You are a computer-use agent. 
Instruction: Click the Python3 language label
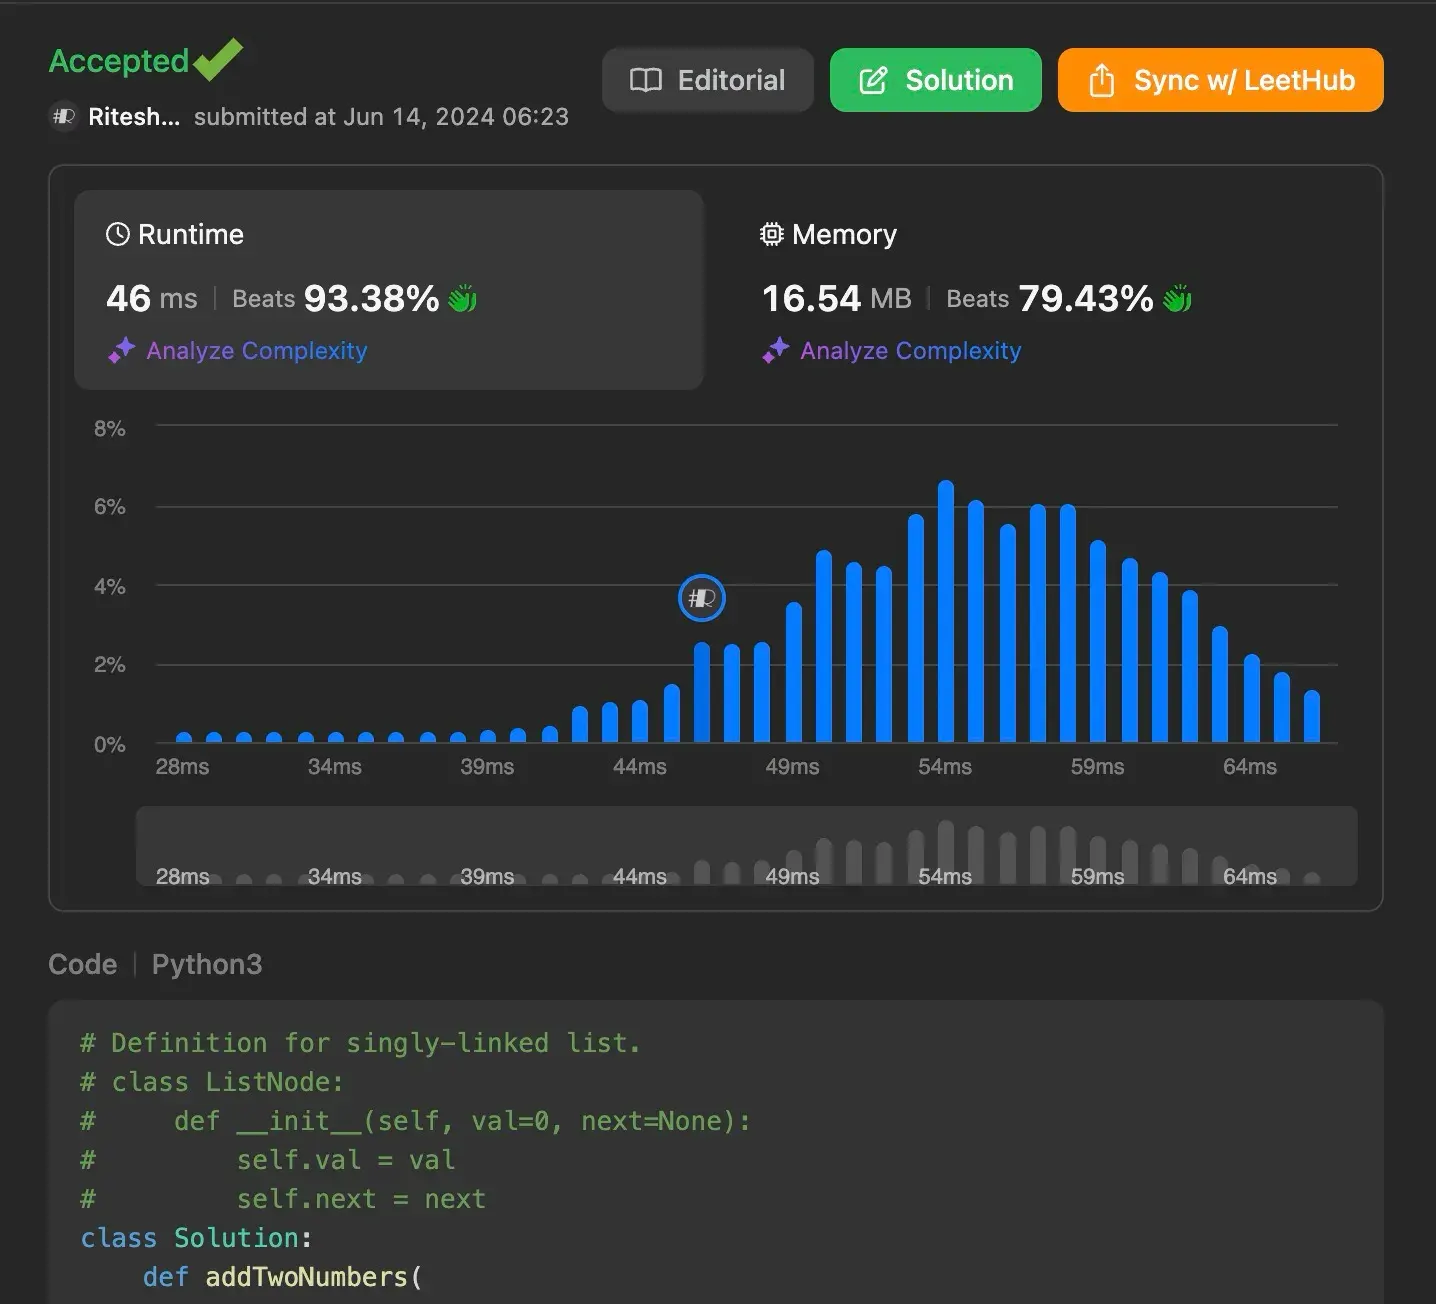pyautogui.click(x=207, y=964)
